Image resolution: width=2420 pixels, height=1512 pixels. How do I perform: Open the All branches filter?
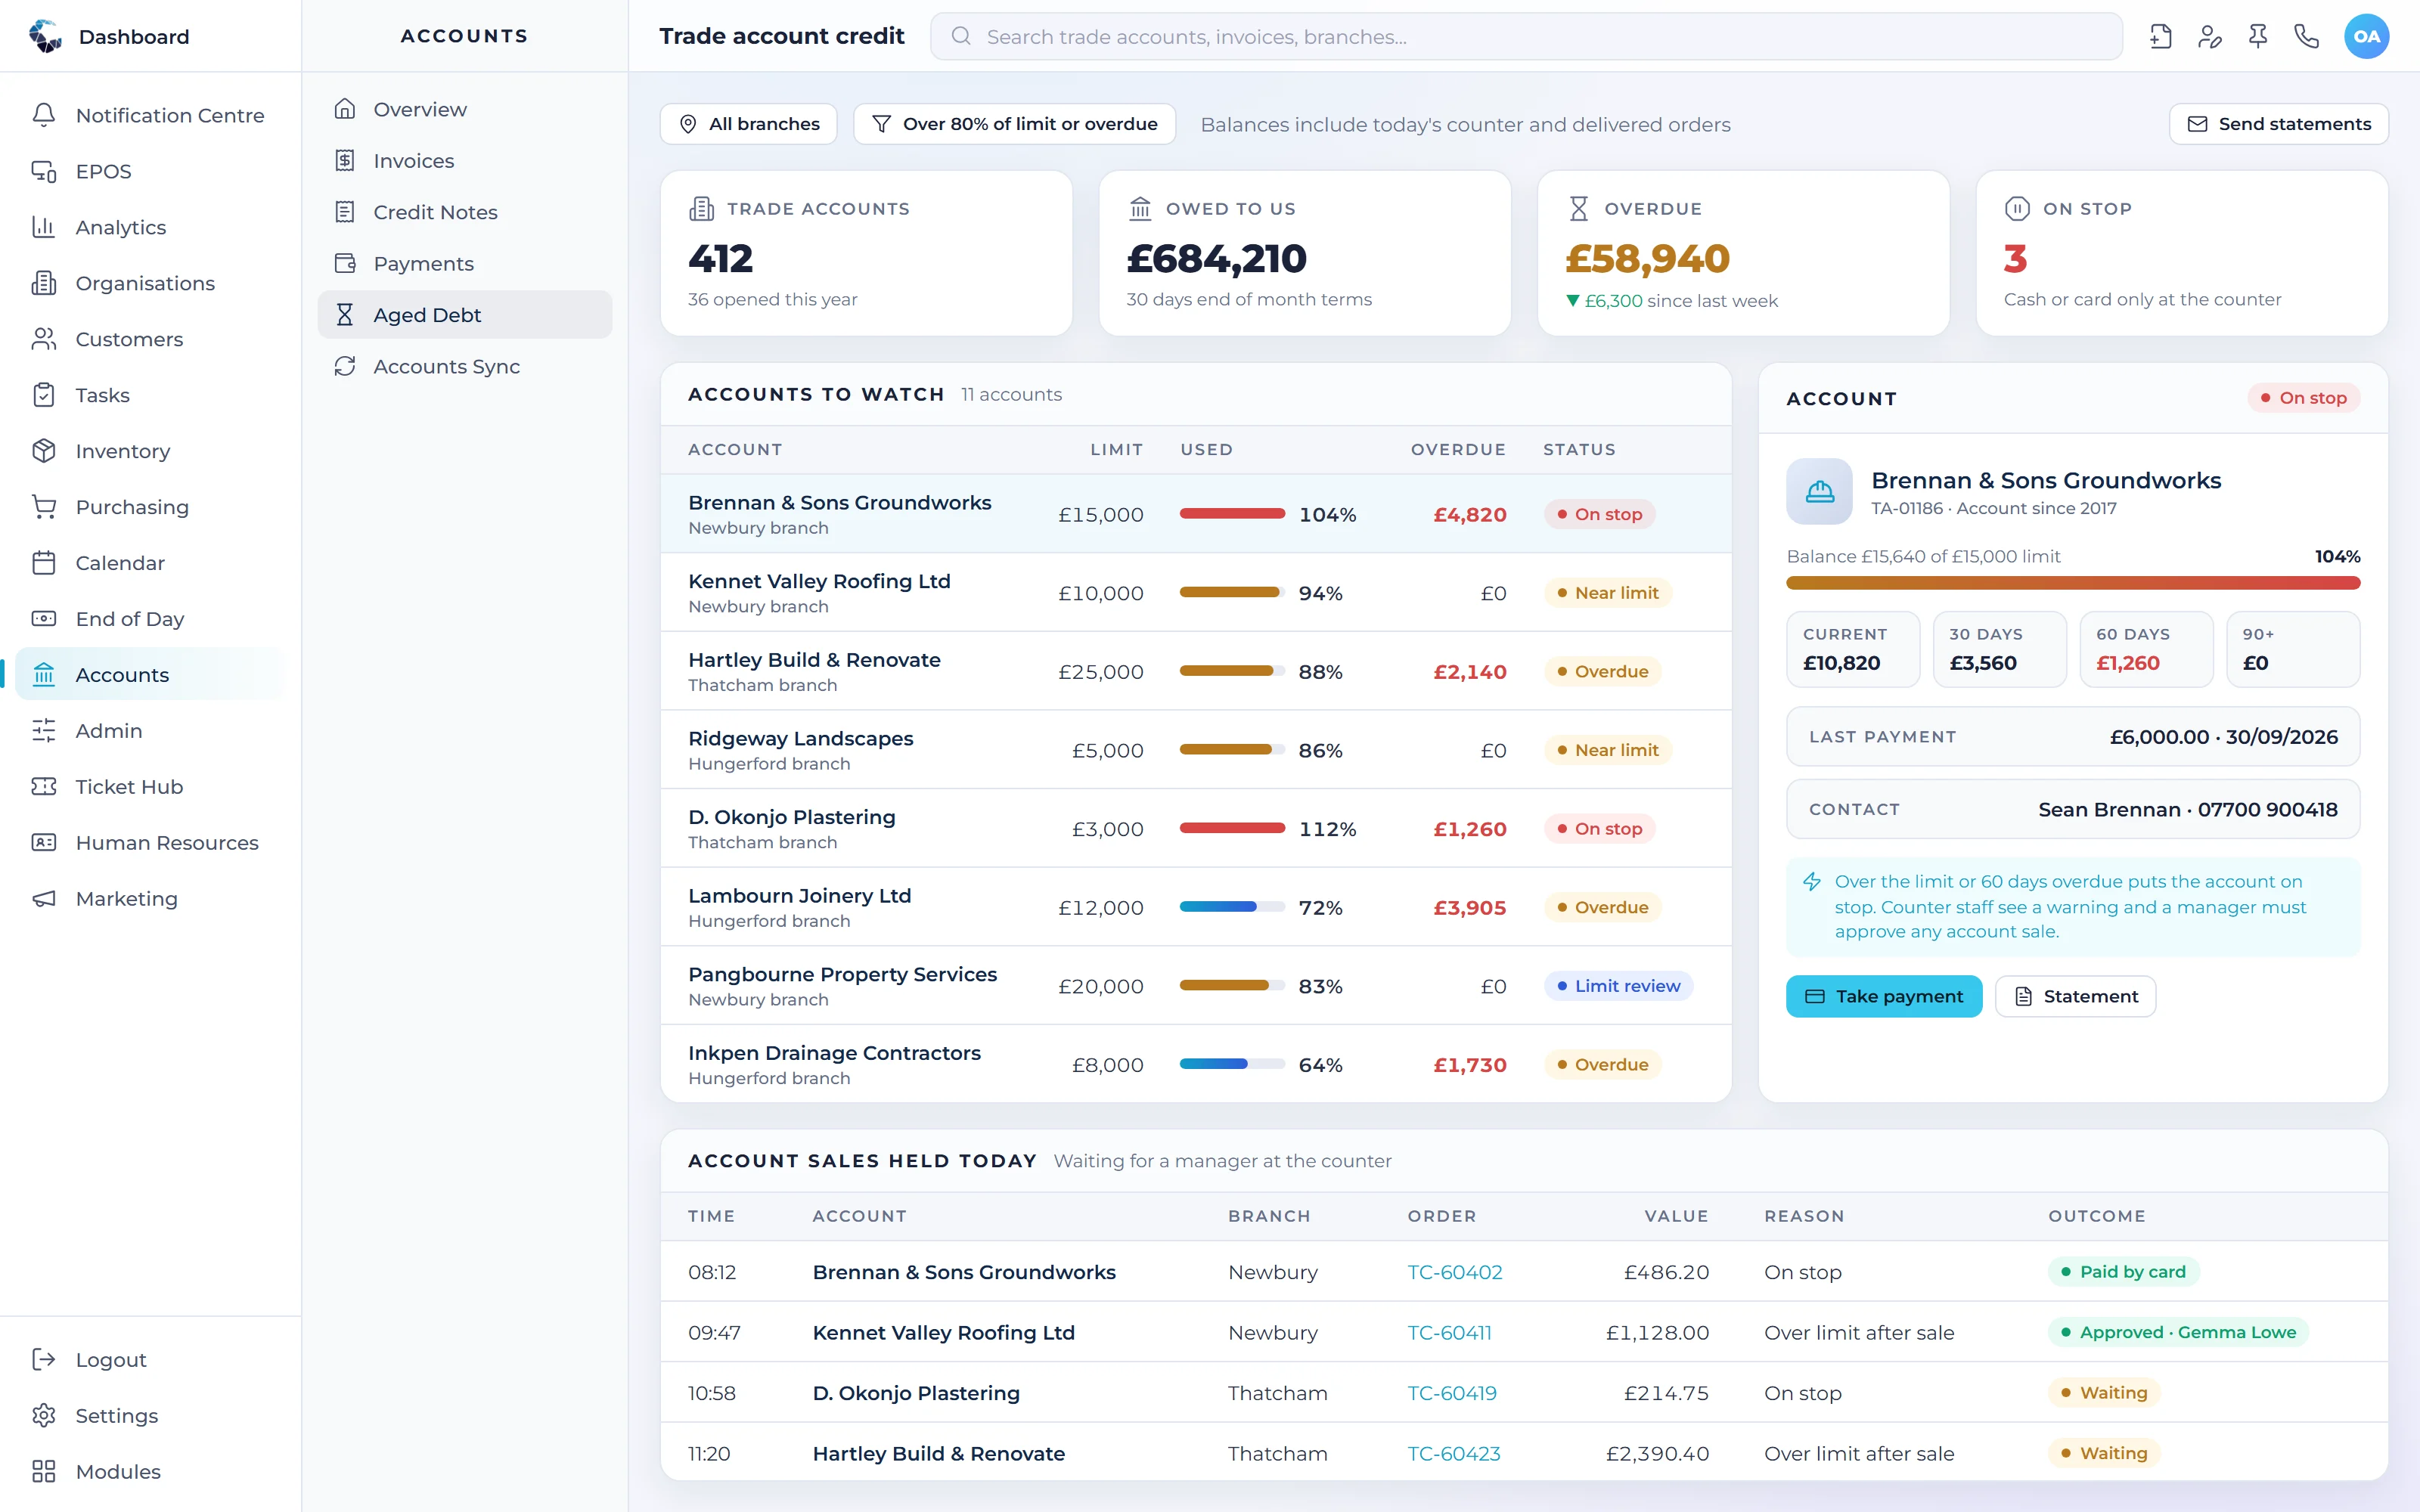[749, 124]
